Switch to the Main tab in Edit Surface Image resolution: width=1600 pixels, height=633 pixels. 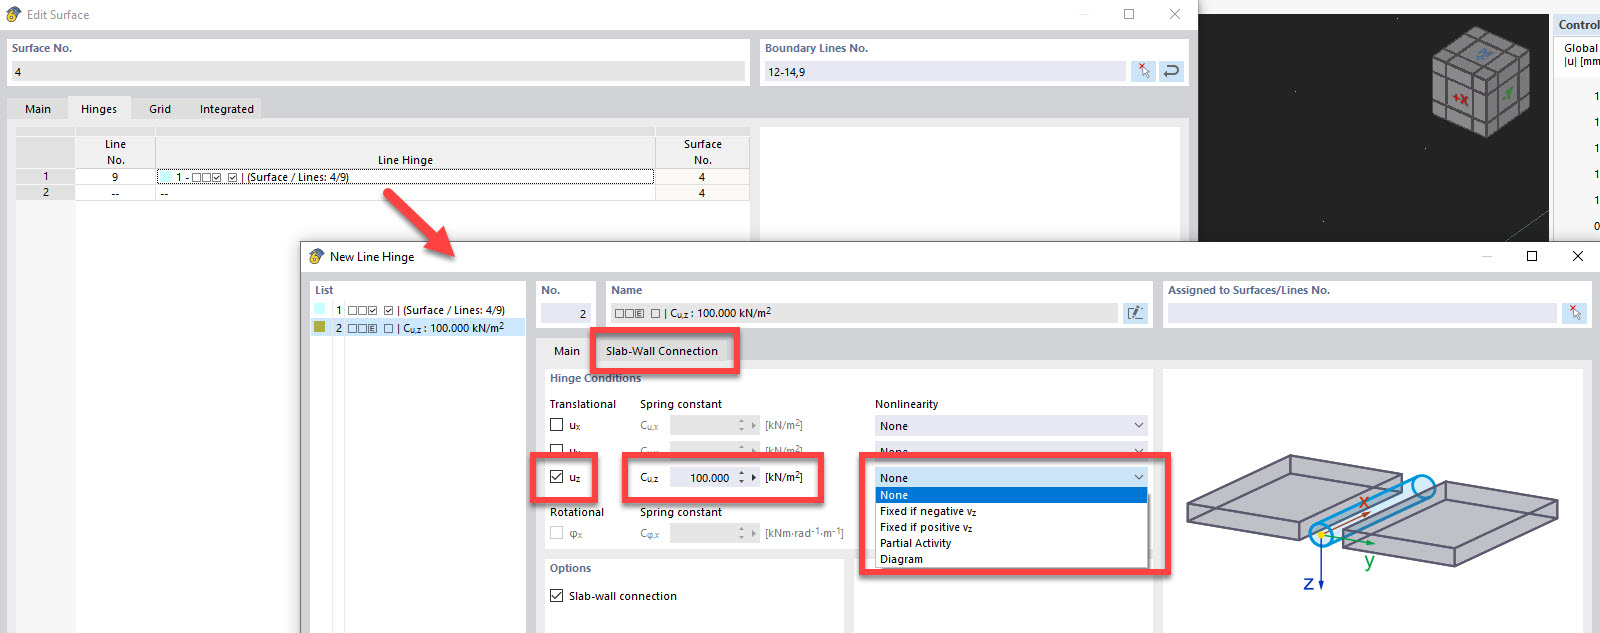(x=38, y=109)
